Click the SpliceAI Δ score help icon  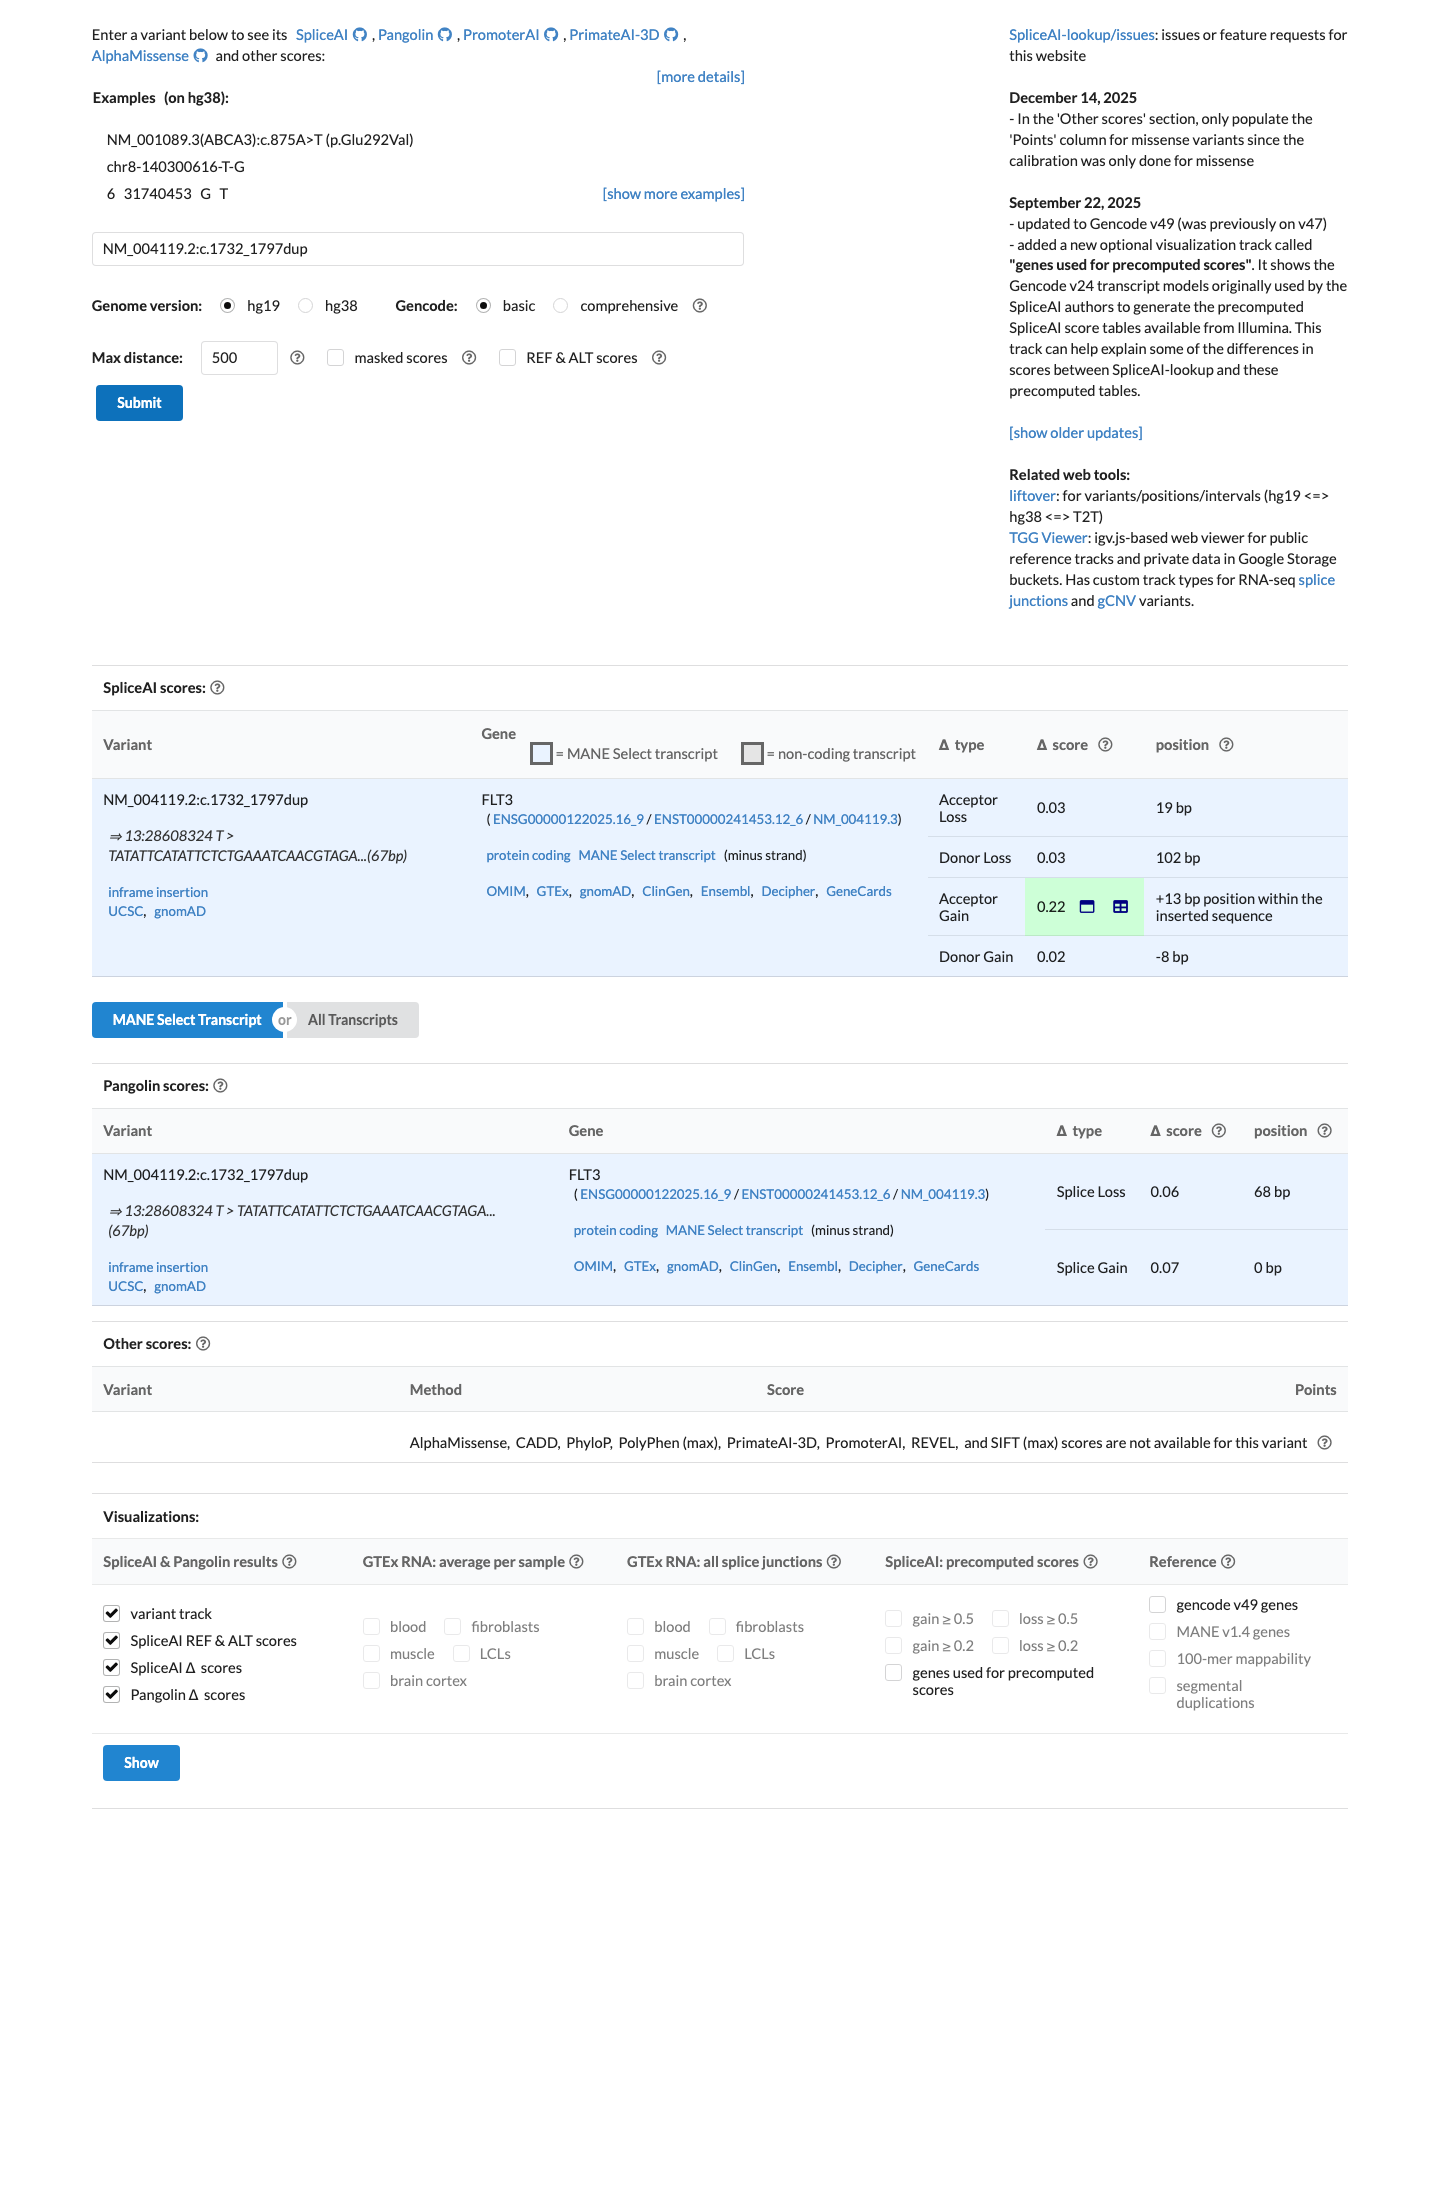click(1105, 745)
